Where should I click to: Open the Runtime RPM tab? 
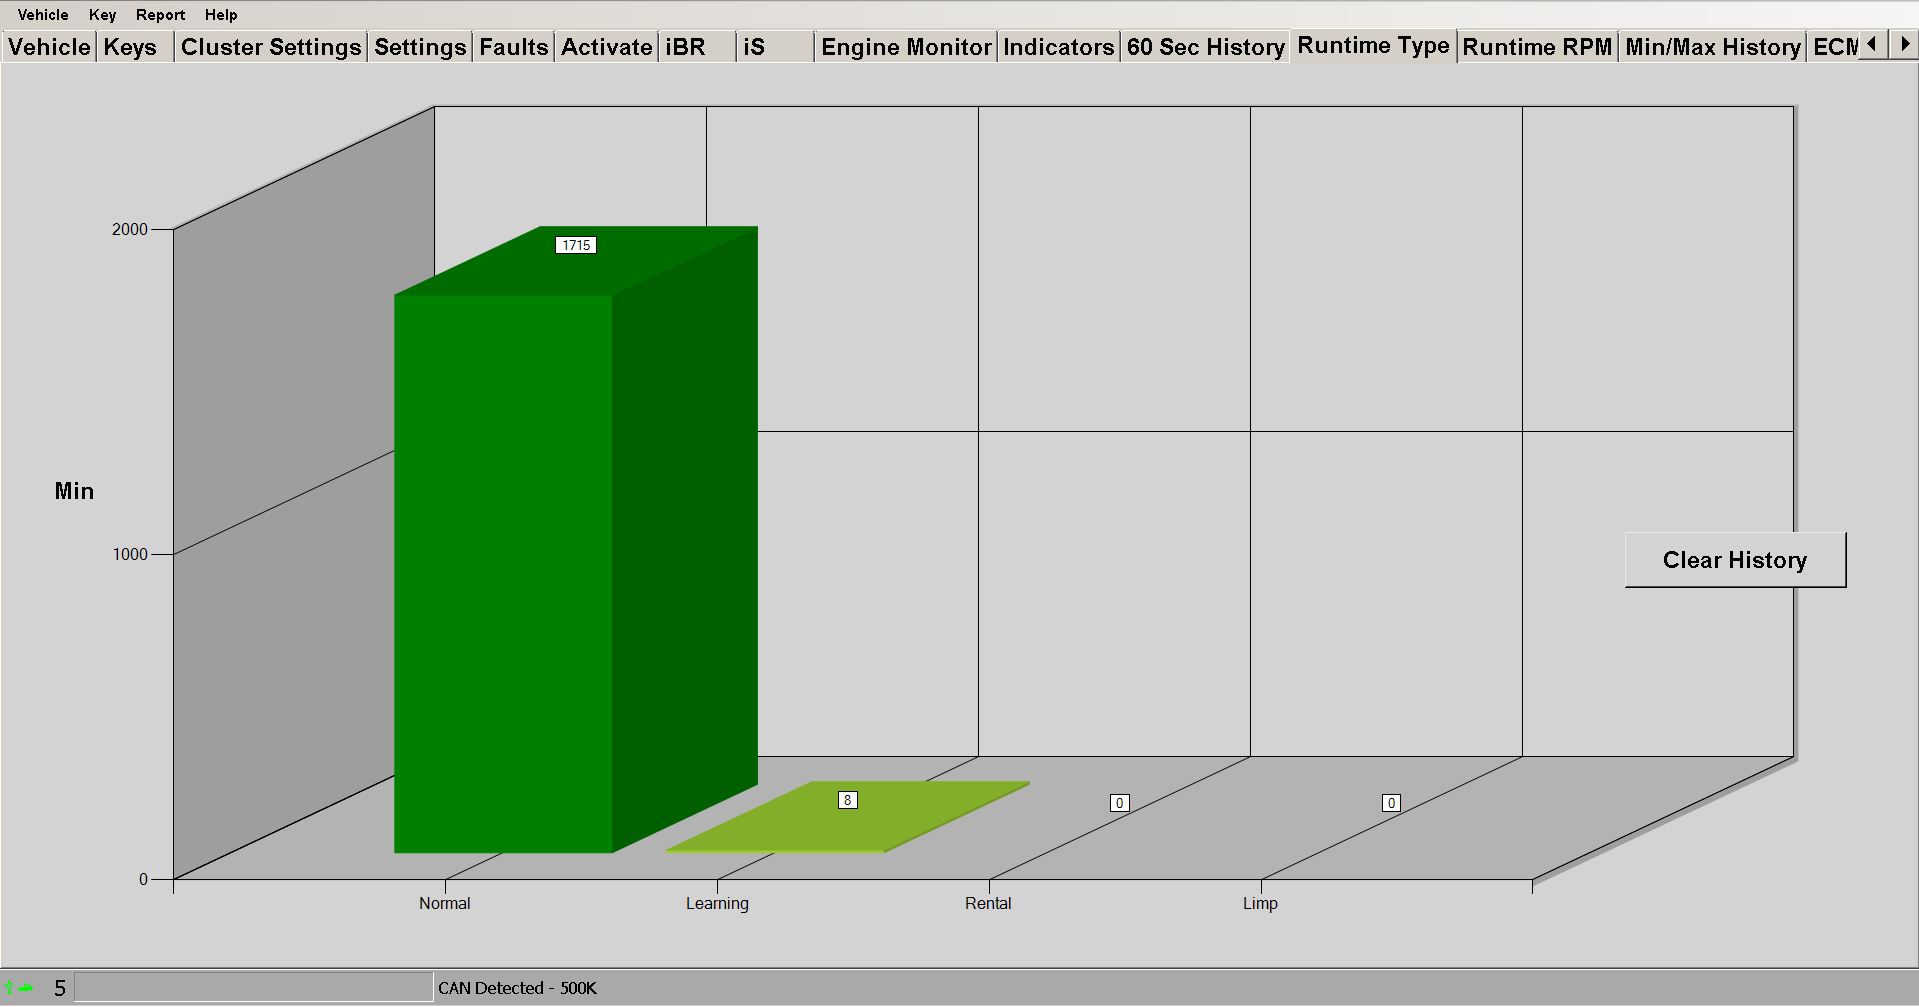point(1537,47)
